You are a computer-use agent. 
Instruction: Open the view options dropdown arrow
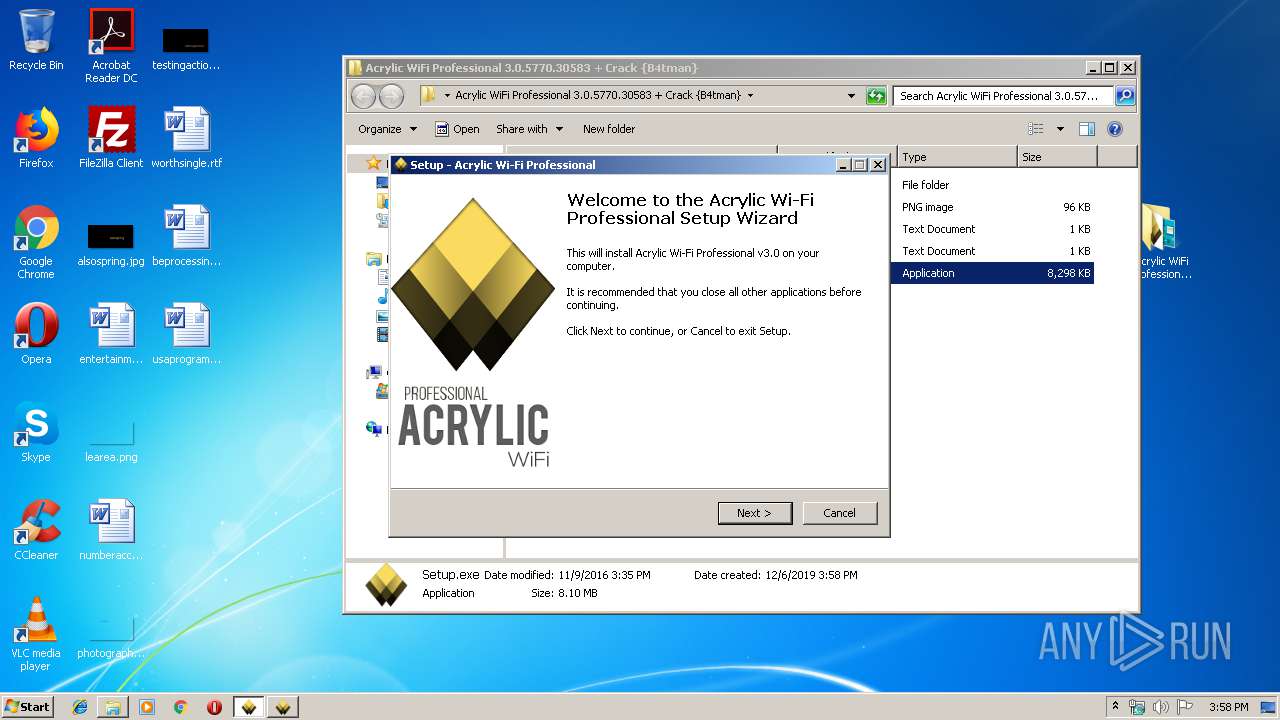pos(1060,129)
